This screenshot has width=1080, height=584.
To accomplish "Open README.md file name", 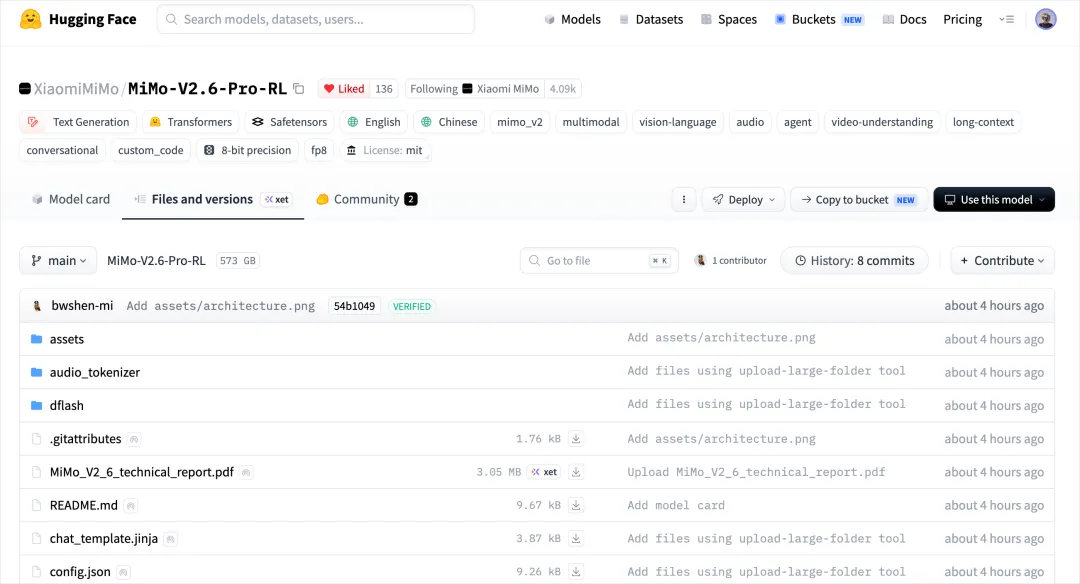I will [83, 505].
